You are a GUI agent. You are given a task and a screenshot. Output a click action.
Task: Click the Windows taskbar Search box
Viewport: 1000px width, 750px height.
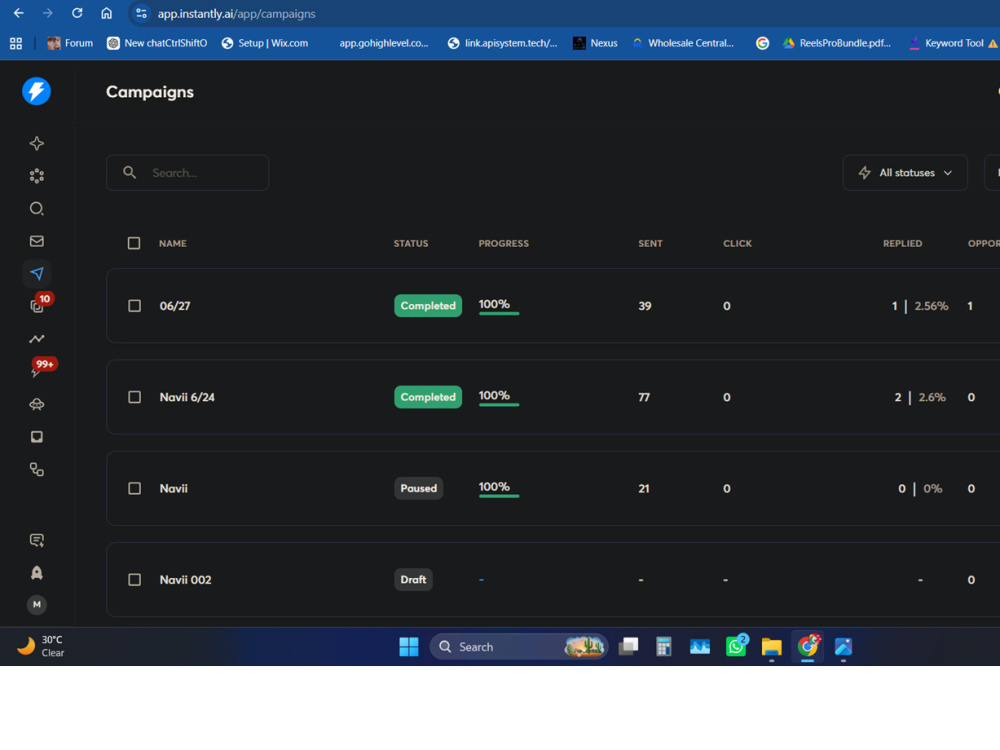click(x=518, y=647)
